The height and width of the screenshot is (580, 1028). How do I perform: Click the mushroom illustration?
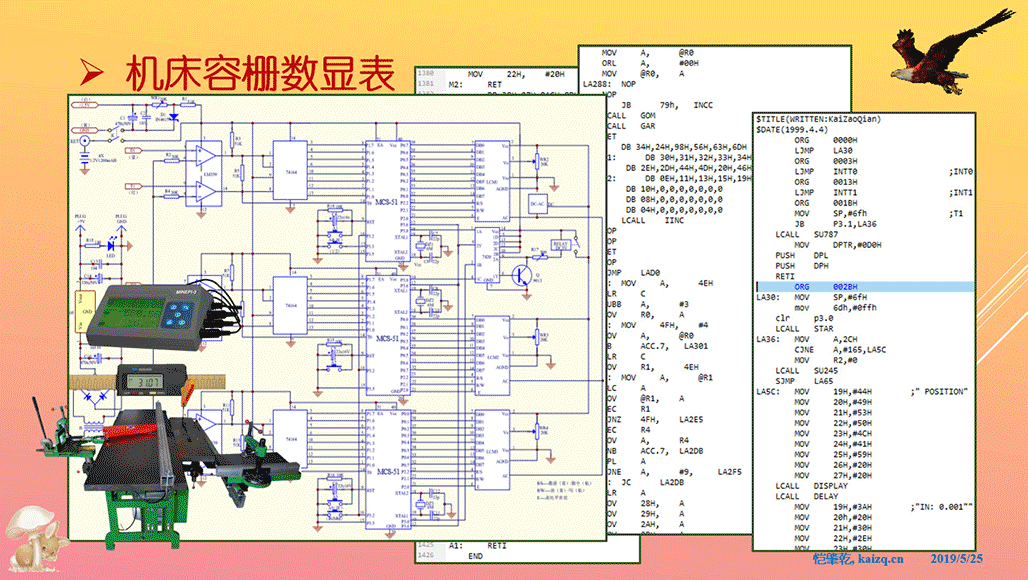click(x=37, y=537)
